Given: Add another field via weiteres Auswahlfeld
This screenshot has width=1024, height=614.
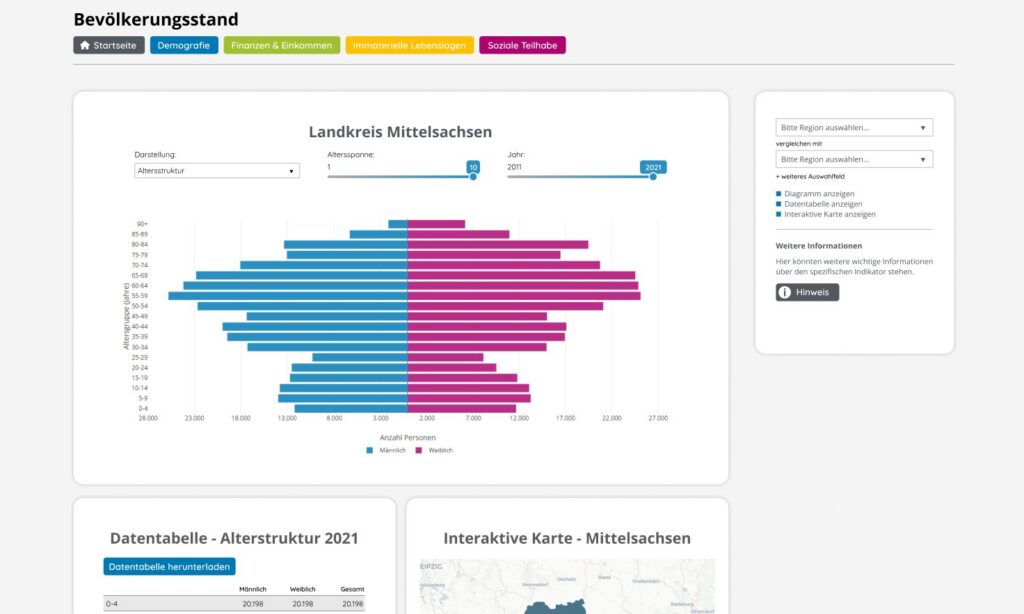Looking at the screenshot, I should point(810,176).
